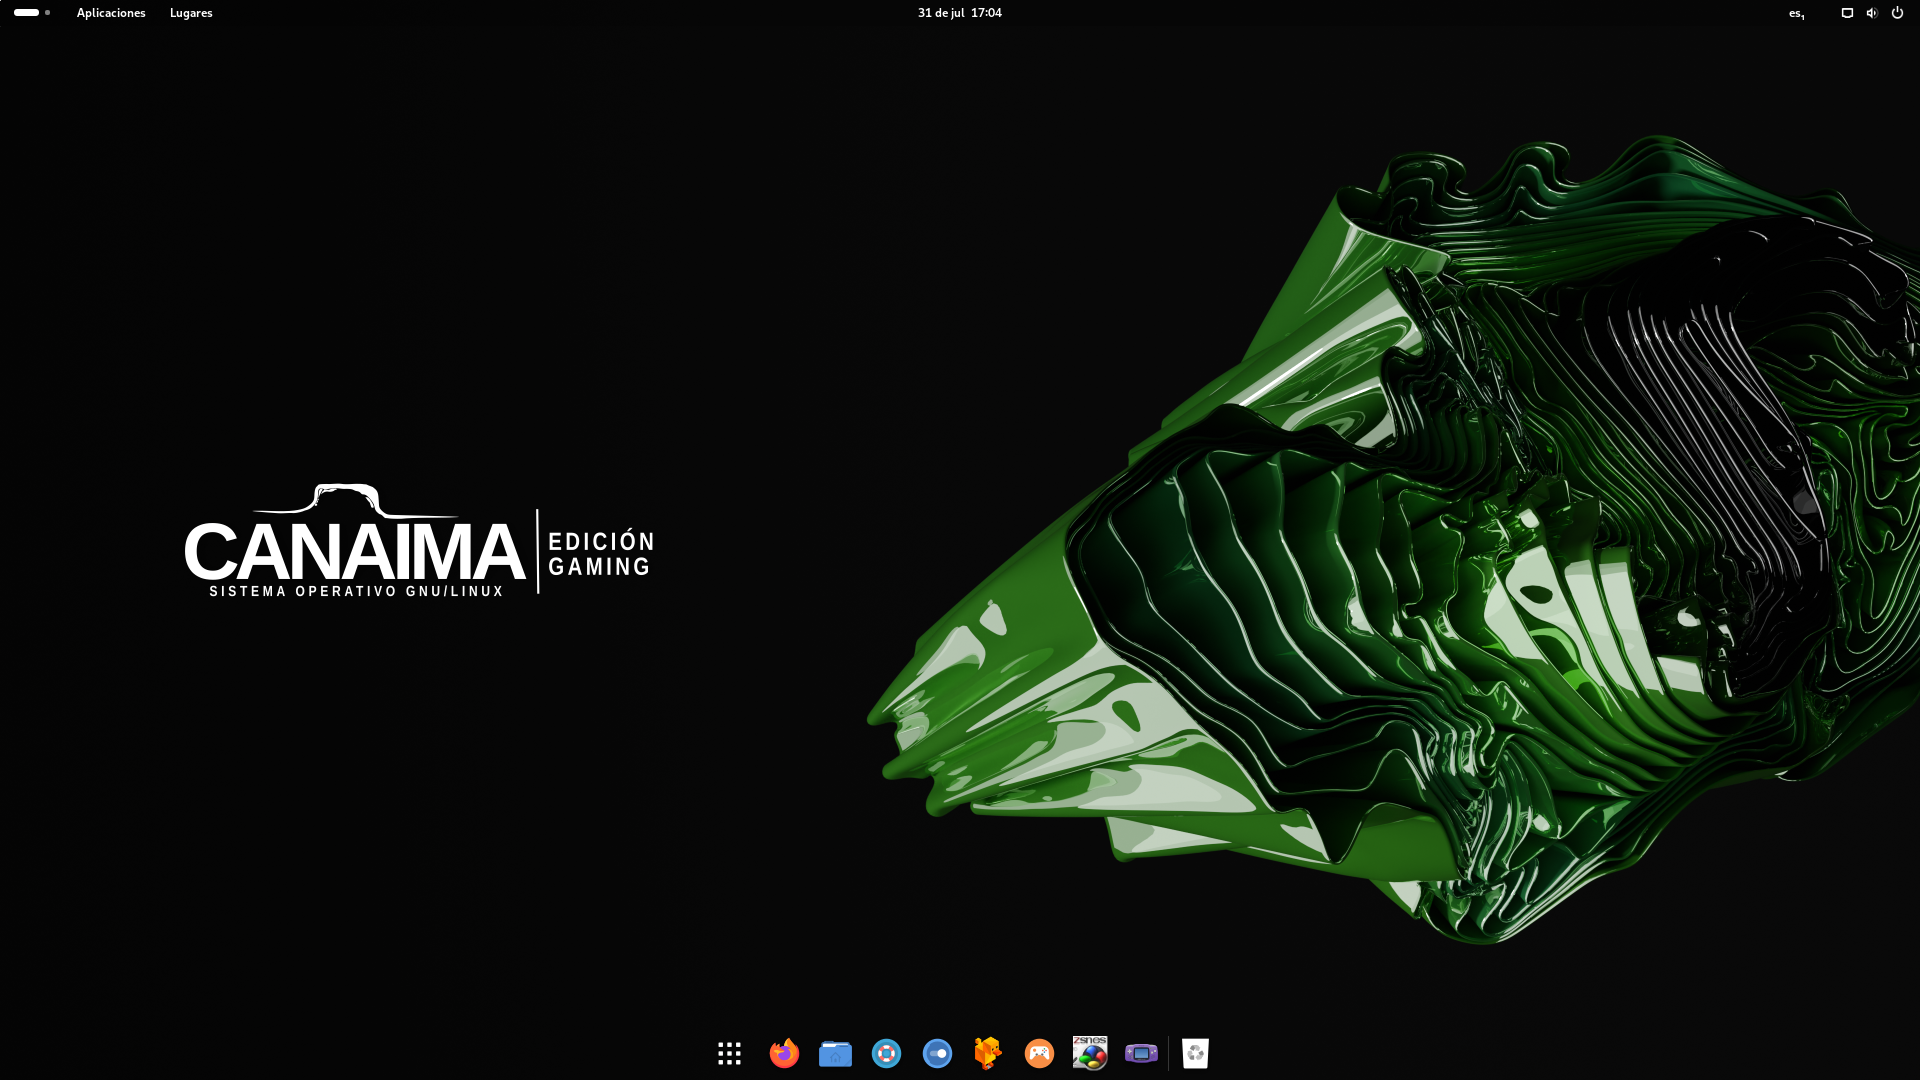Open the orange gamepad games app

click(x=1039, y=1053)
